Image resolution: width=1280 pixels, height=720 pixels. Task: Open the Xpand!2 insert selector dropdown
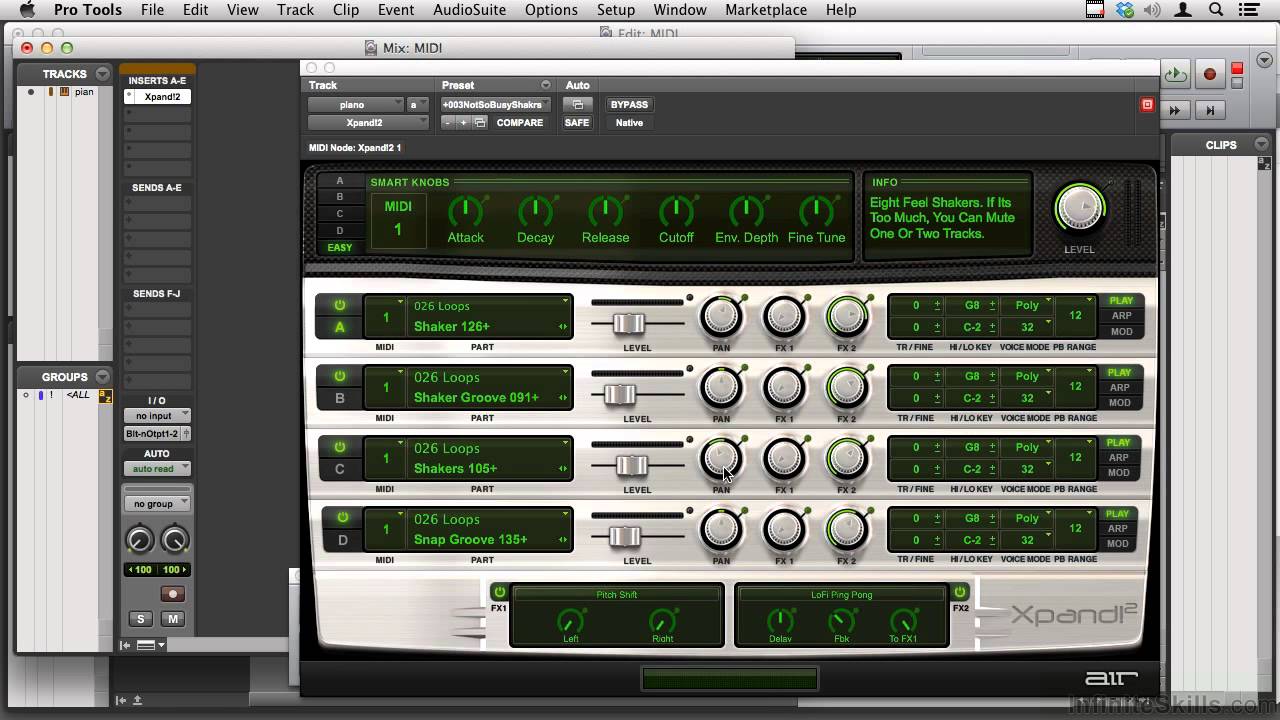[x=367, y=123]
